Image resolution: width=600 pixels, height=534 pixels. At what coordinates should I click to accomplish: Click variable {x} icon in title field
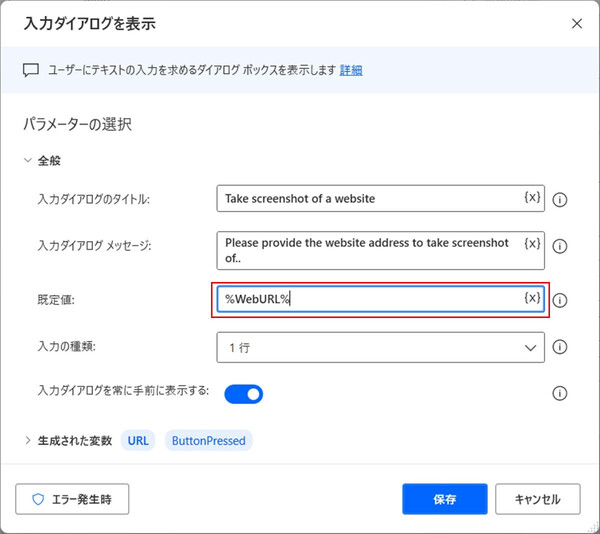pyautogui.click(x=532, y=197)
